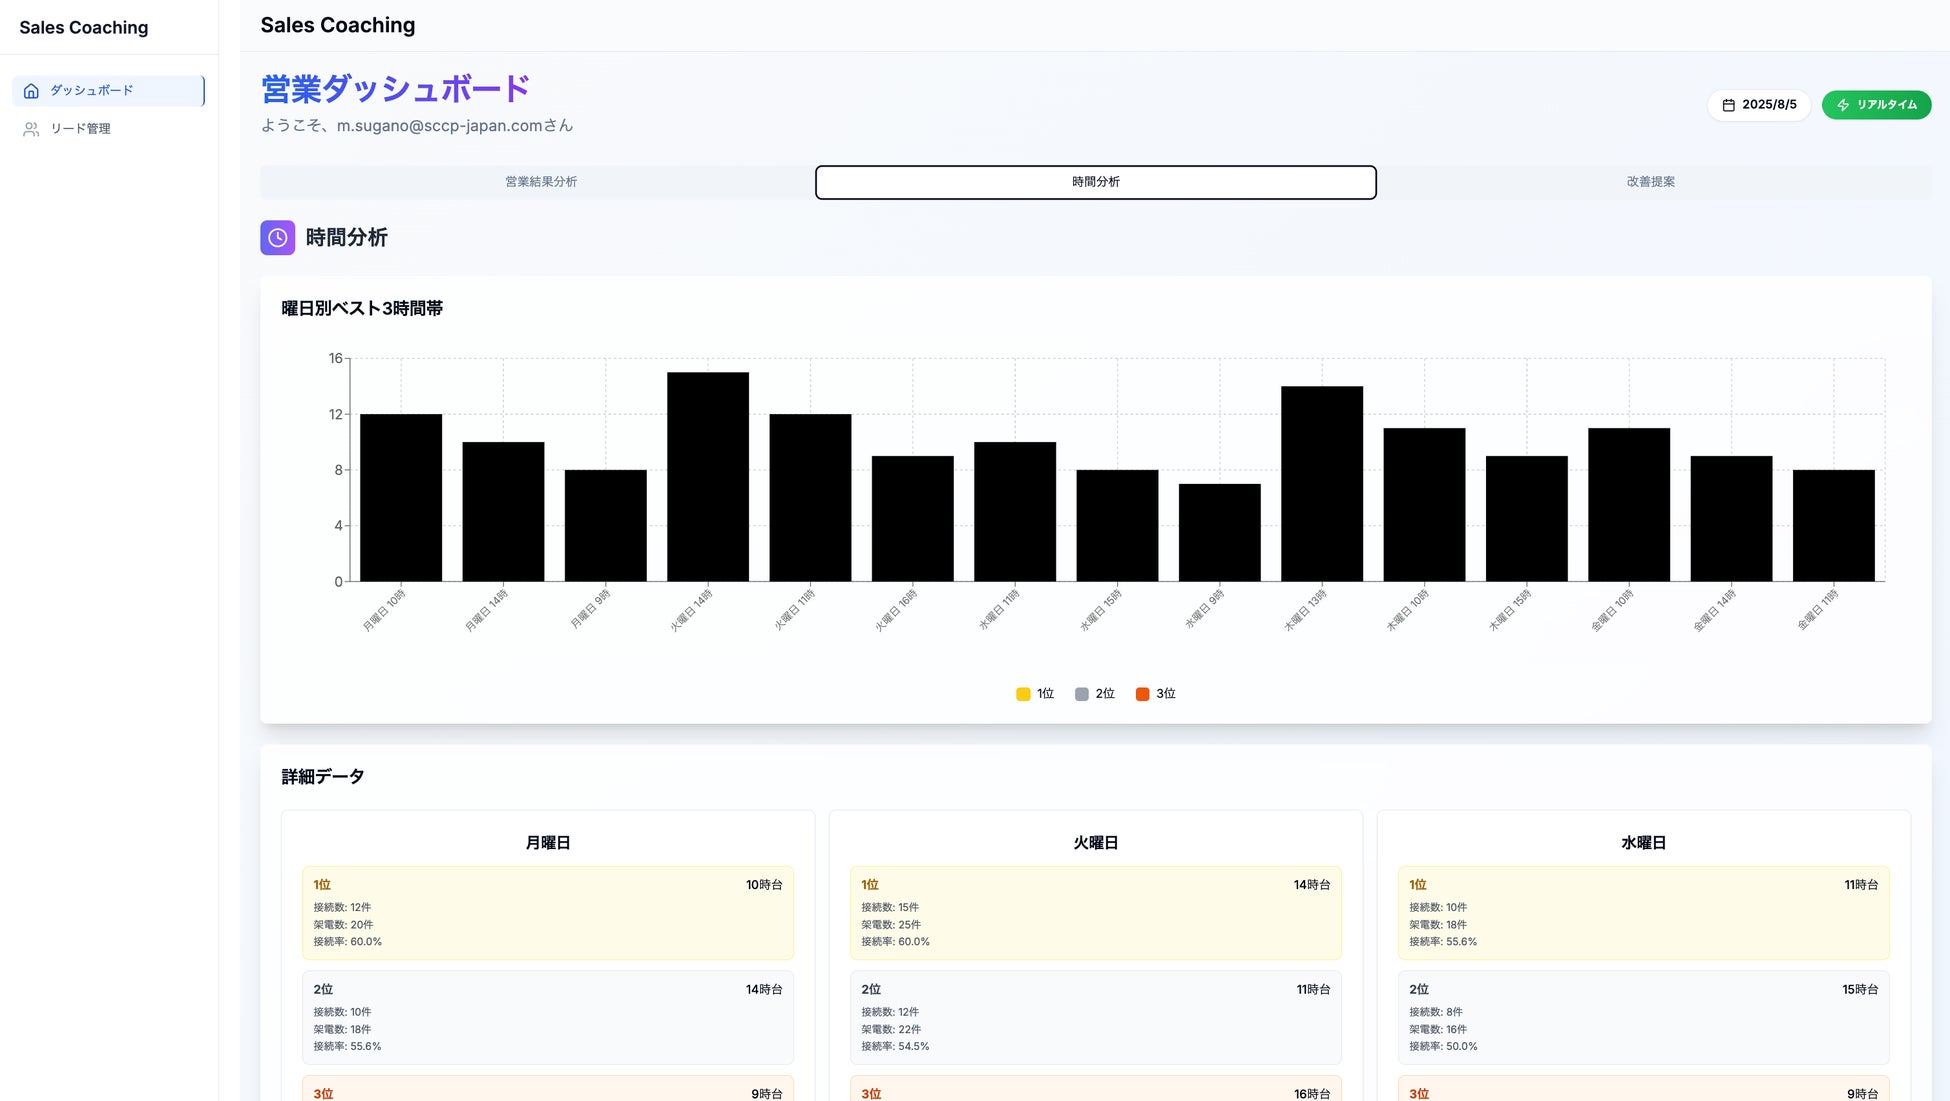The height and width of the screenshot is (1101, 1950).
Task: Open the 2025/8/5 date picker
Action: pyautogui.click(x=1759, y=105)
